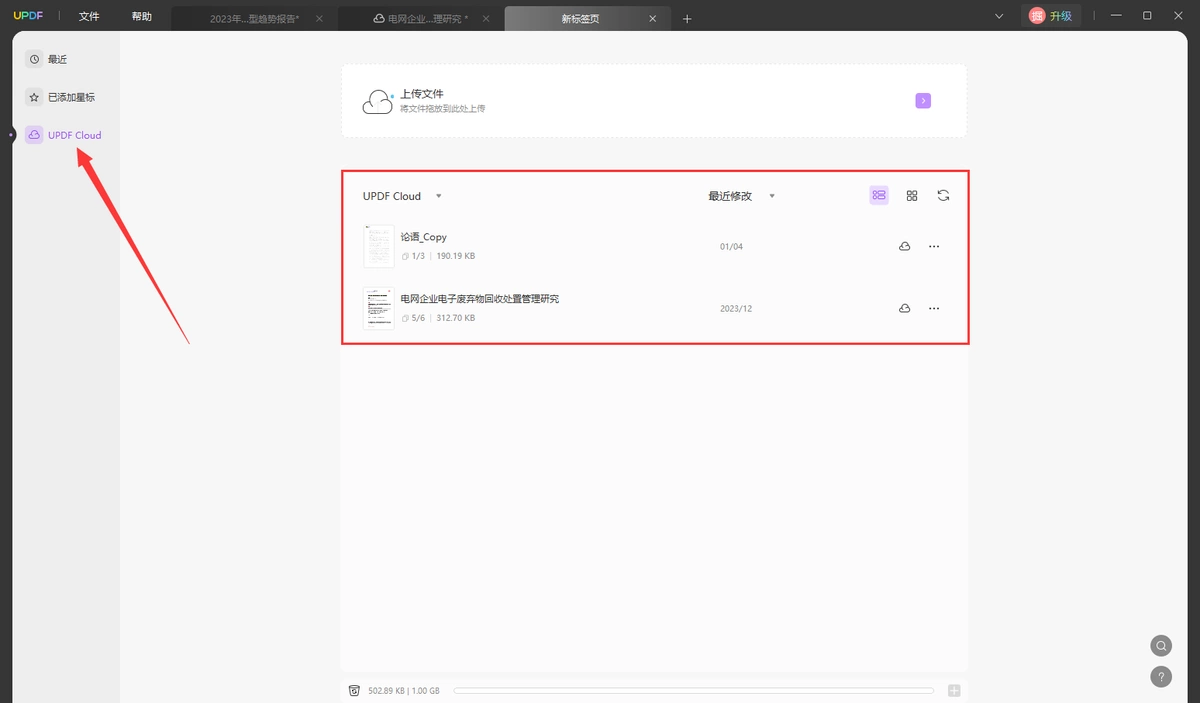Open the help question mark button
Viewport: 1200px width, 703px height.
[x=1160, y=677]
